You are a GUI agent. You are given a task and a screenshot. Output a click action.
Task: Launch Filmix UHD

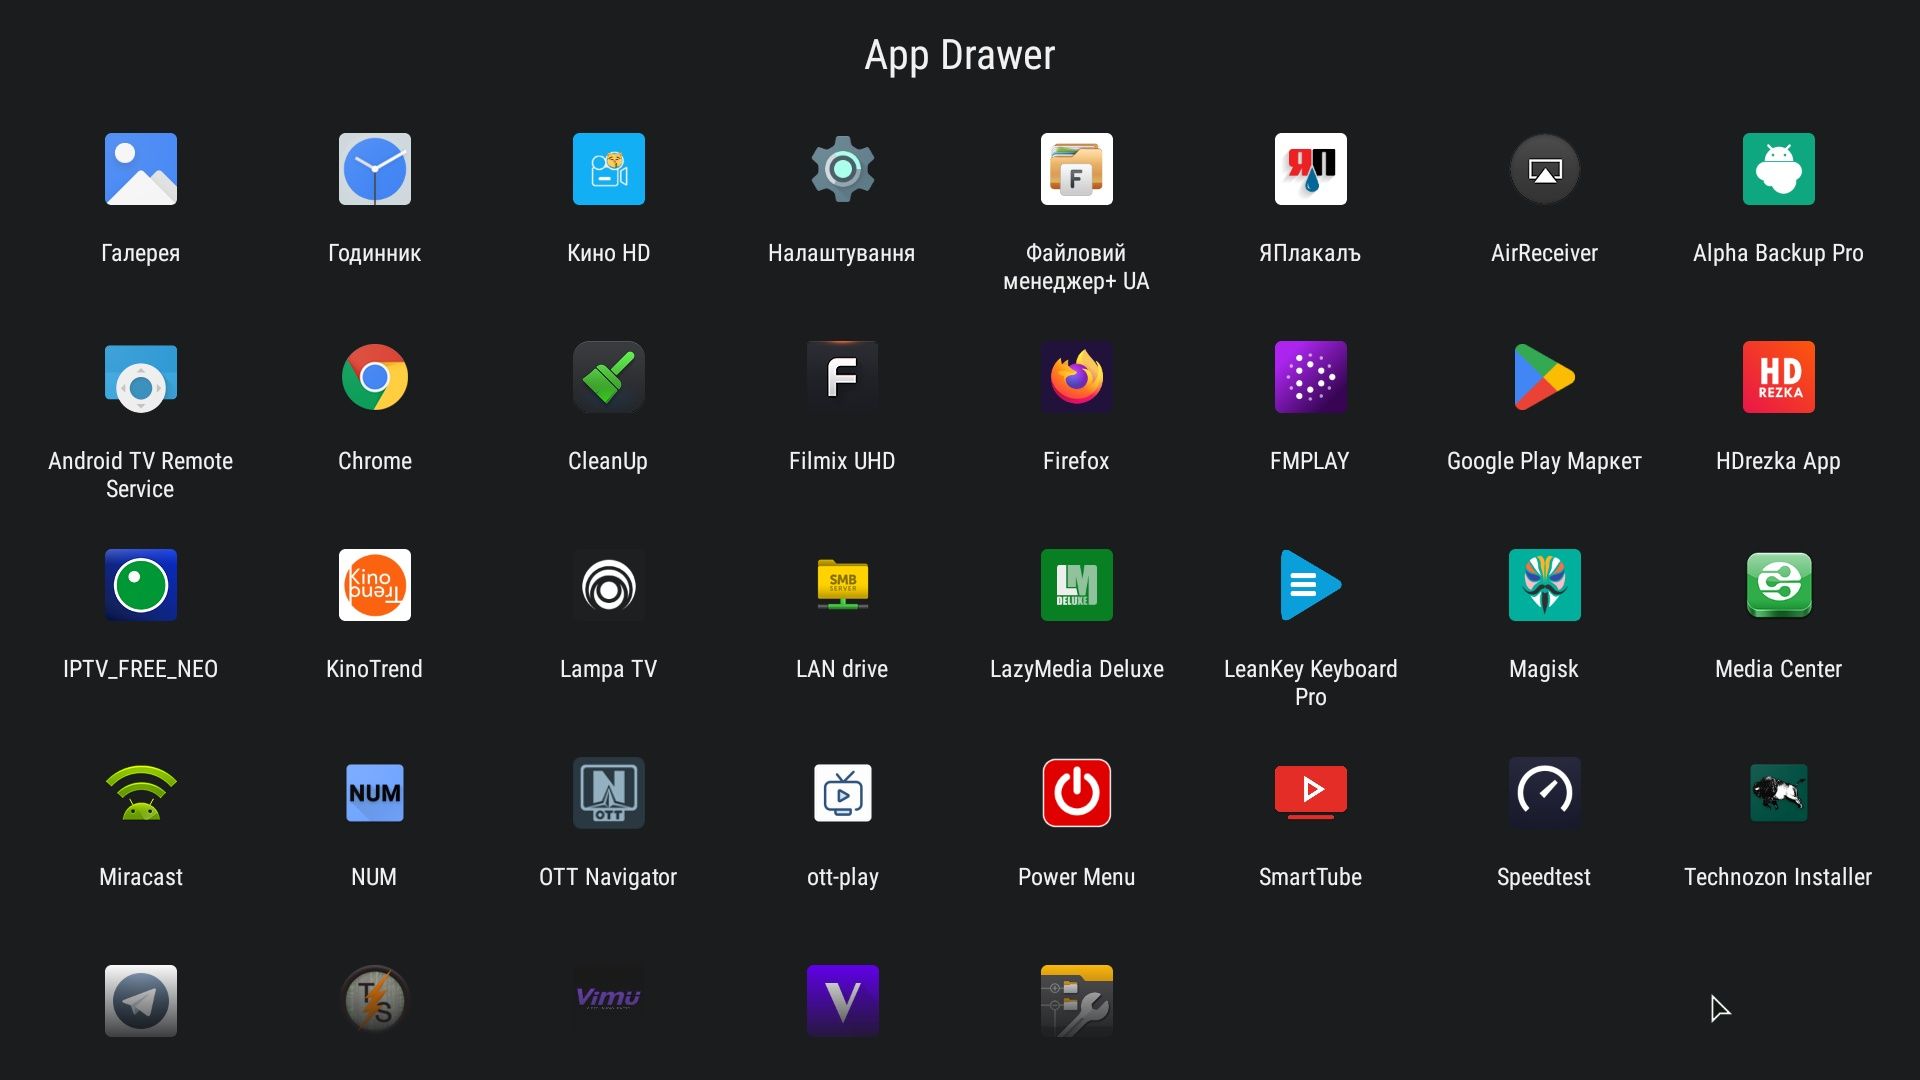[843, 377]
